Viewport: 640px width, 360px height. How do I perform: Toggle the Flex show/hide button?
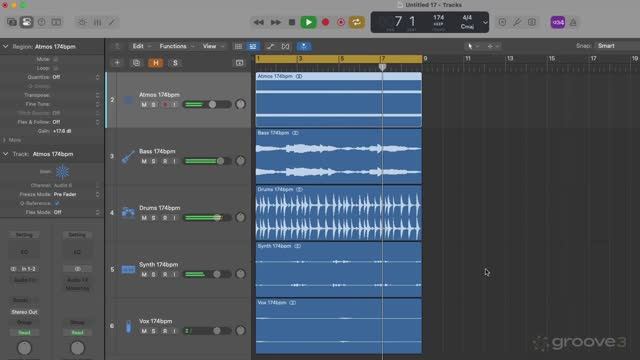click(x=285, y=47)
